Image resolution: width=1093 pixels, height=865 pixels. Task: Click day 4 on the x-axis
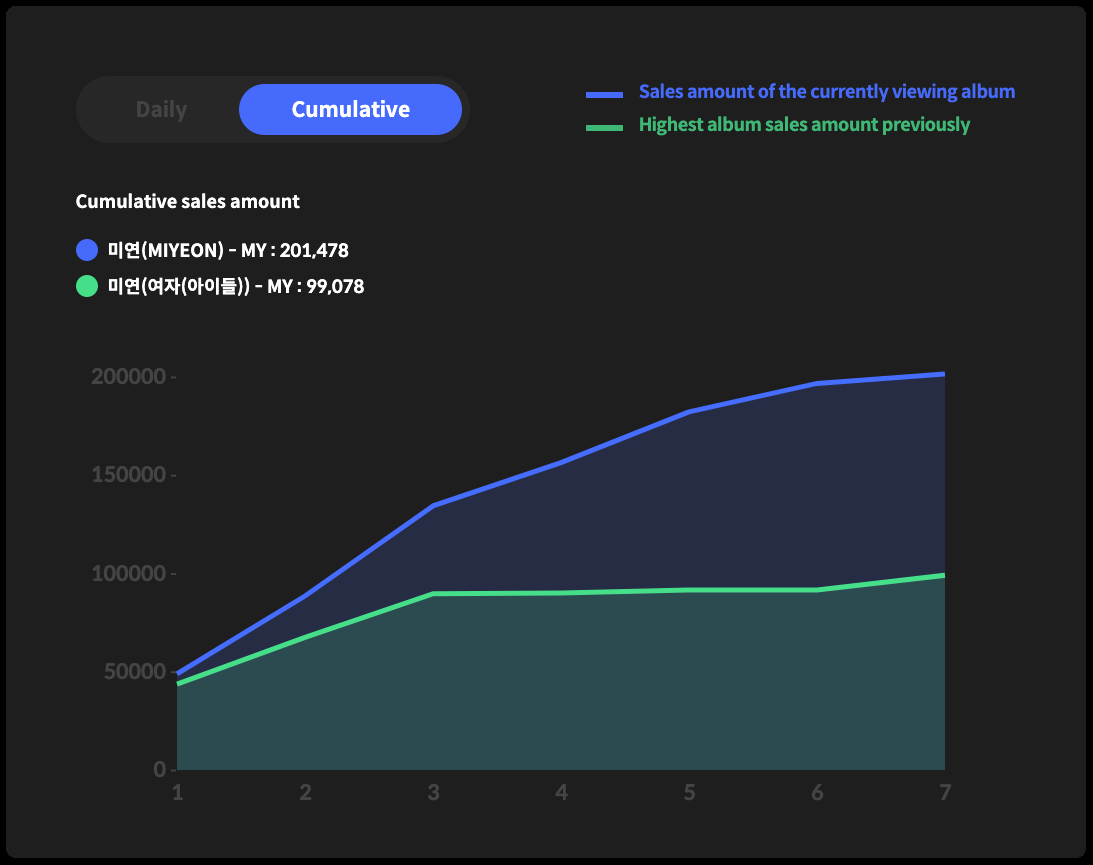pyautogui.click(x=561, y=793)
